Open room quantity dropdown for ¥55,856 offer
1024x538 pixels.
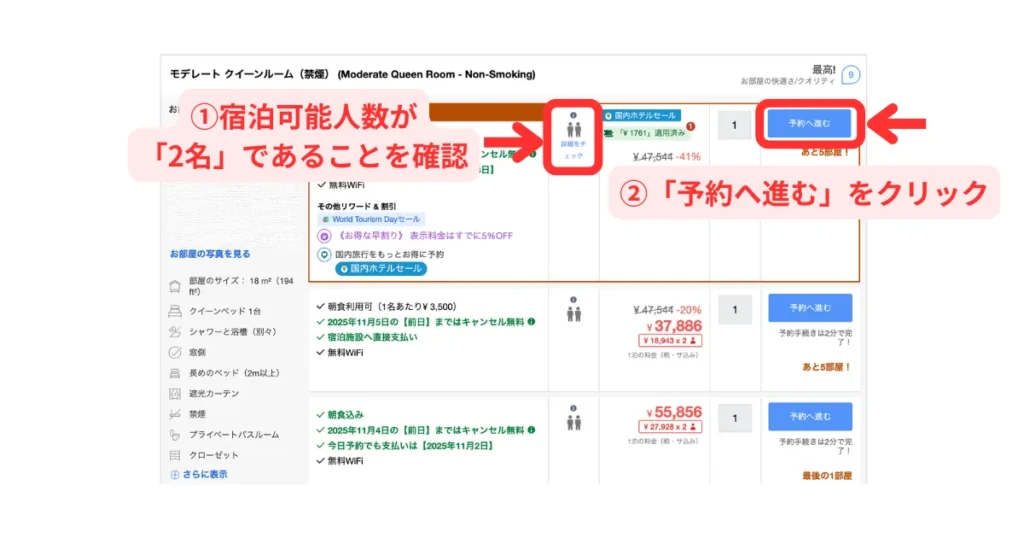735,417
